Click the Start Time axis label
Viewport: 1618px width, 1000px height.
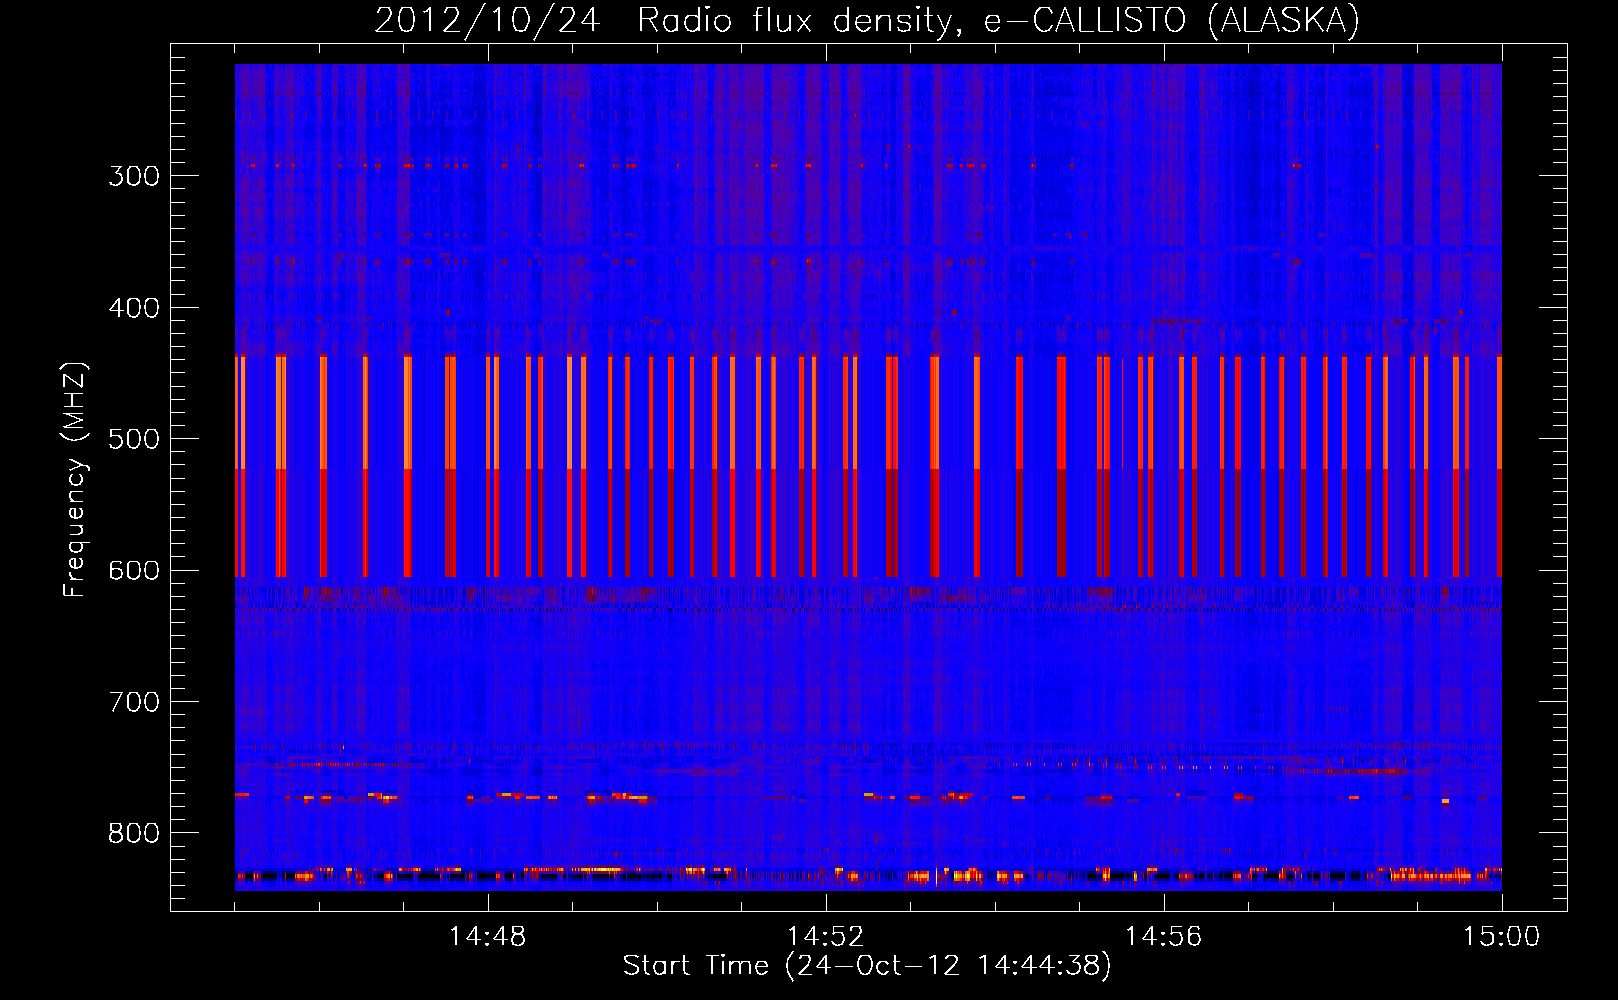tap(867, 966)
